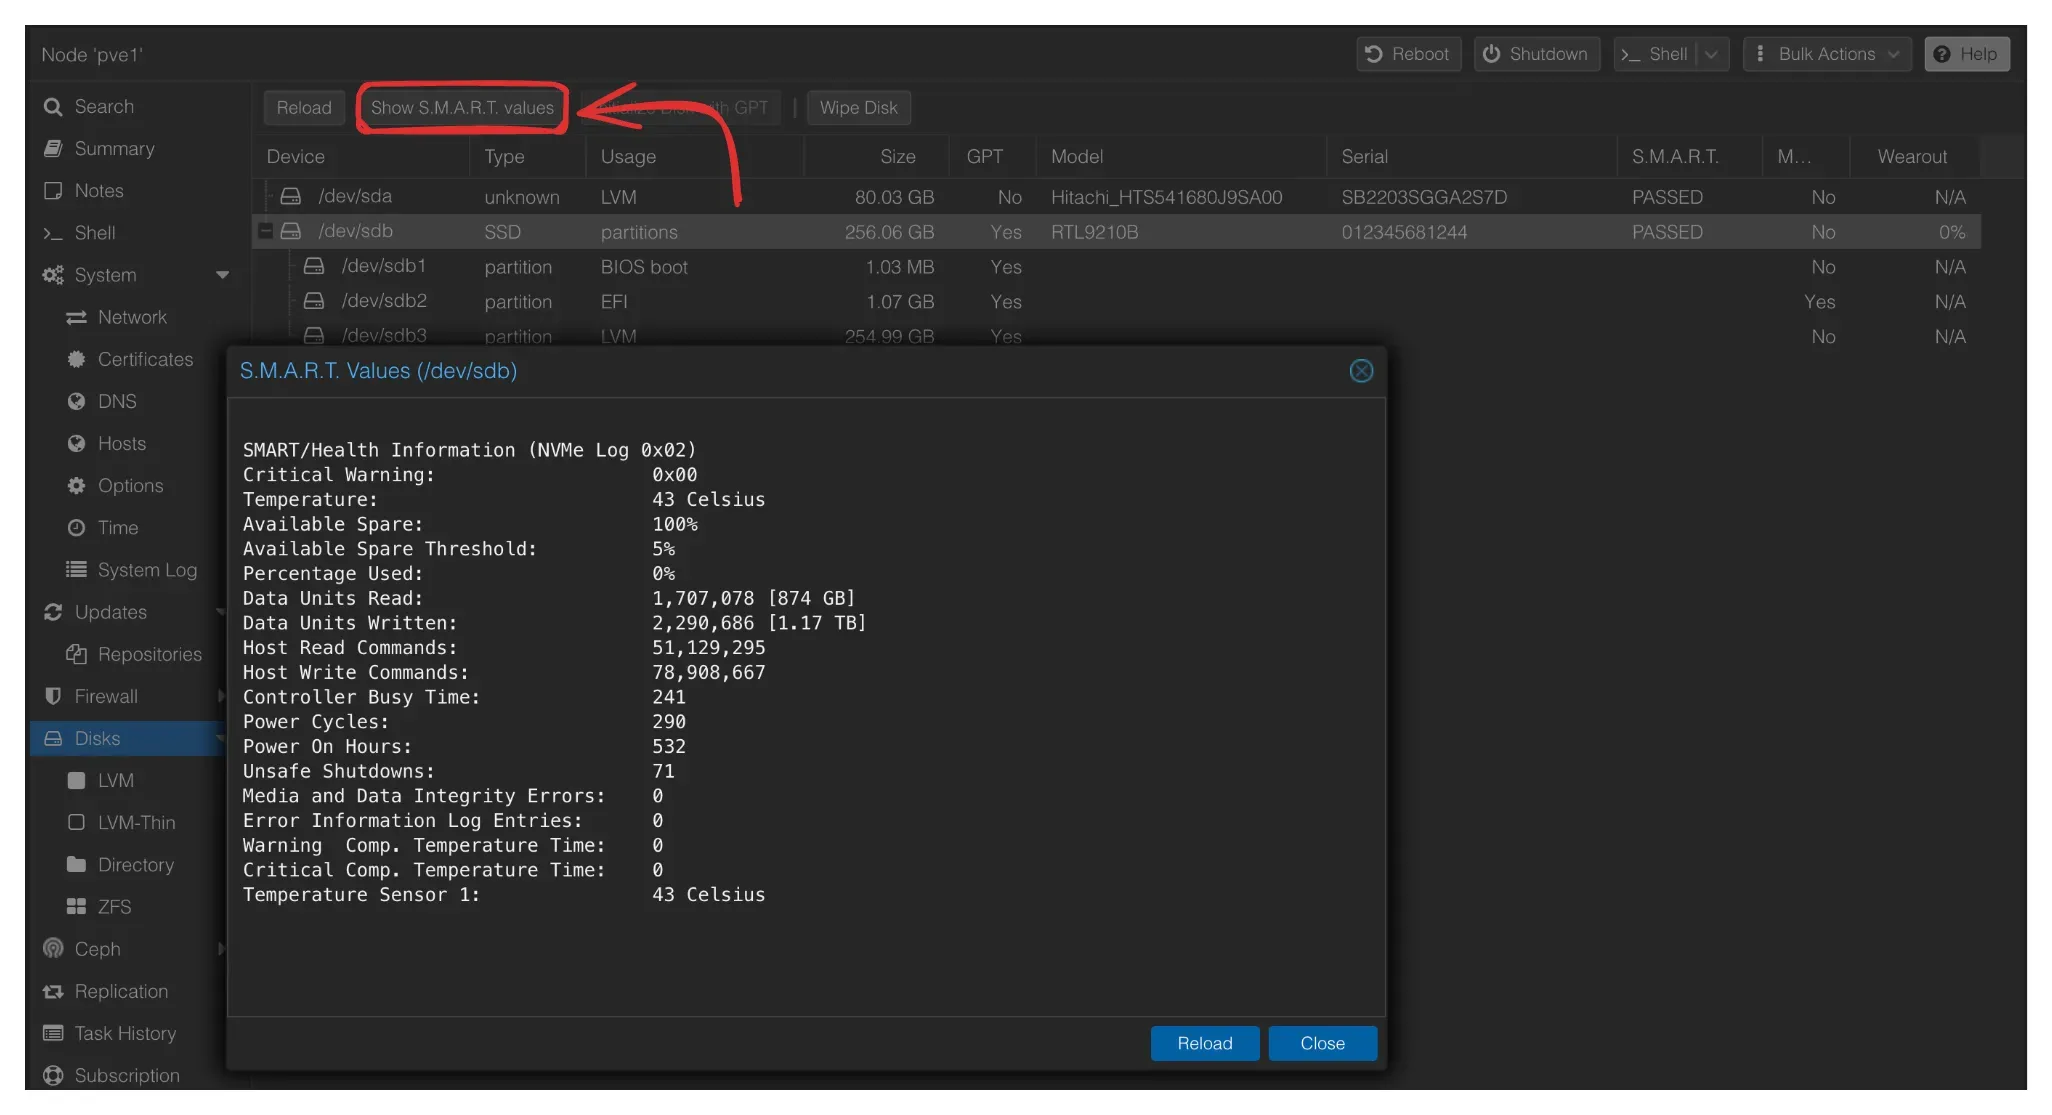The height and width of the screenshot is (1115, 2052).
Task: Open the Replication icon in sidebar
Action: [x=53, y=991]
